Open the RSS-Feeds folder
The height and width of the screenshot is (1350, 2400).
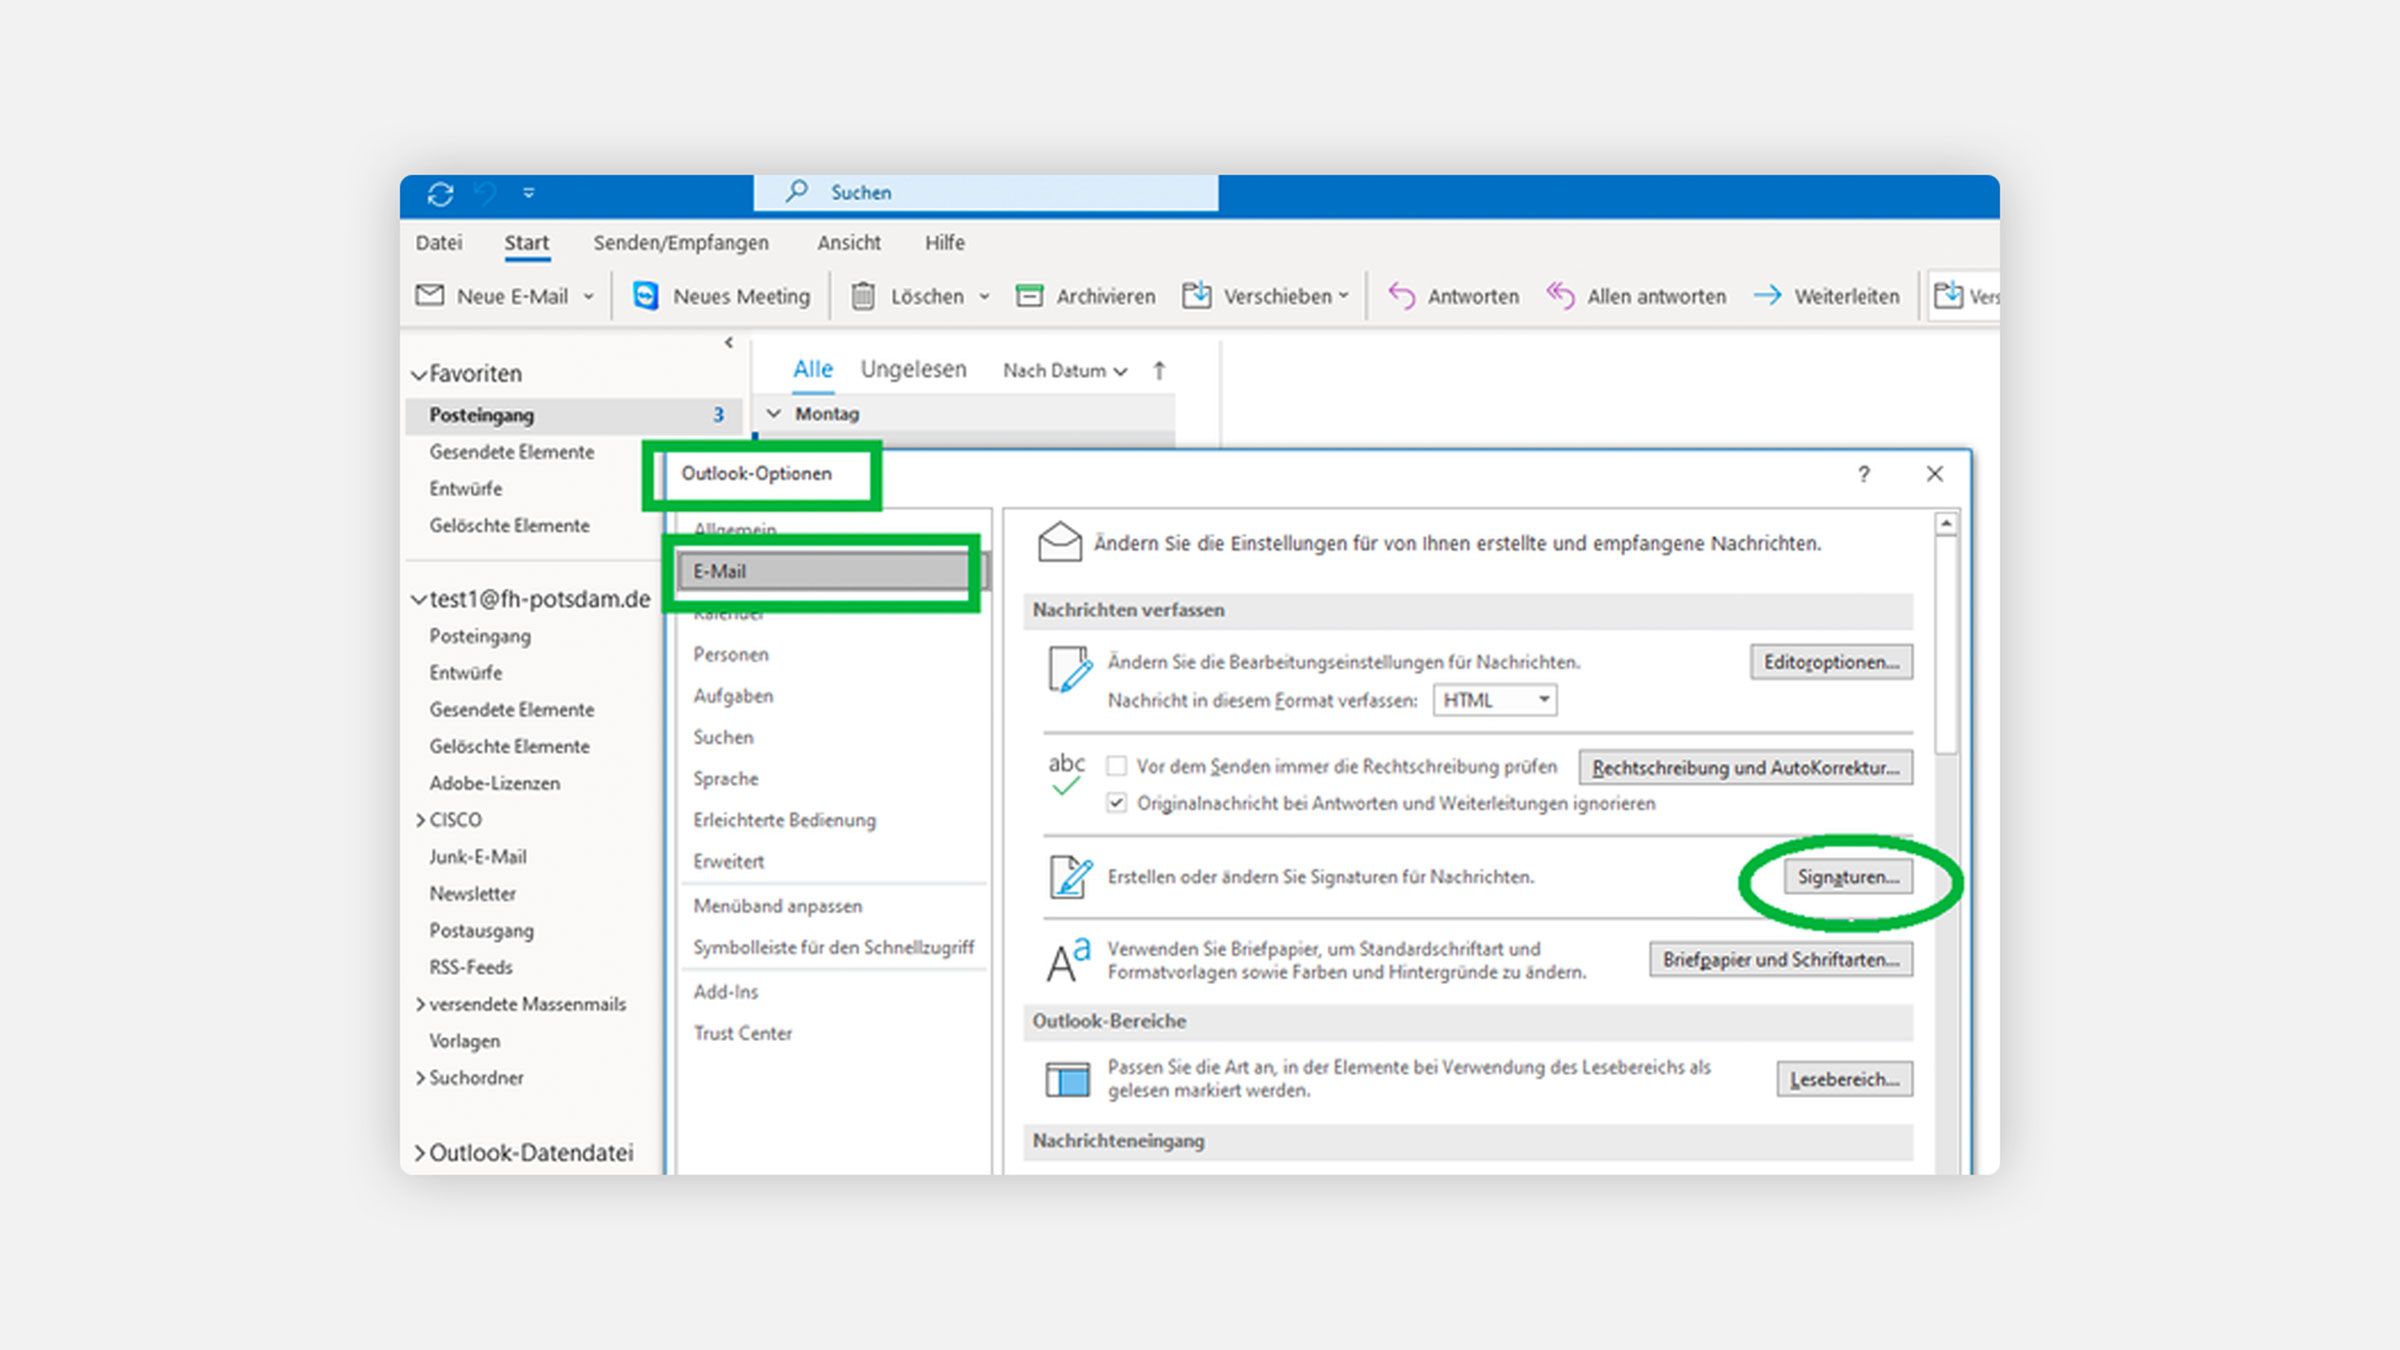tap(471, 967)
